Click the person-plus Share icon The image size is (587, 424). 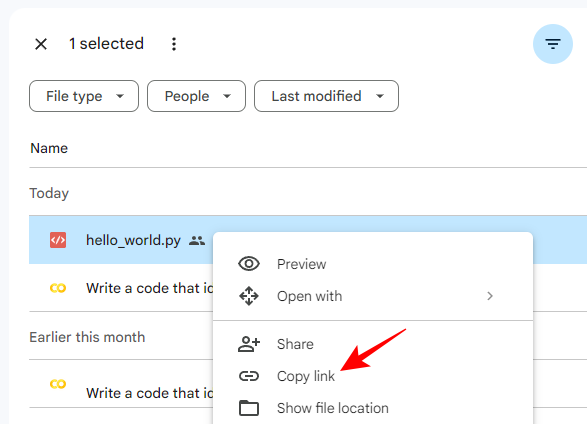coord(249,344)
